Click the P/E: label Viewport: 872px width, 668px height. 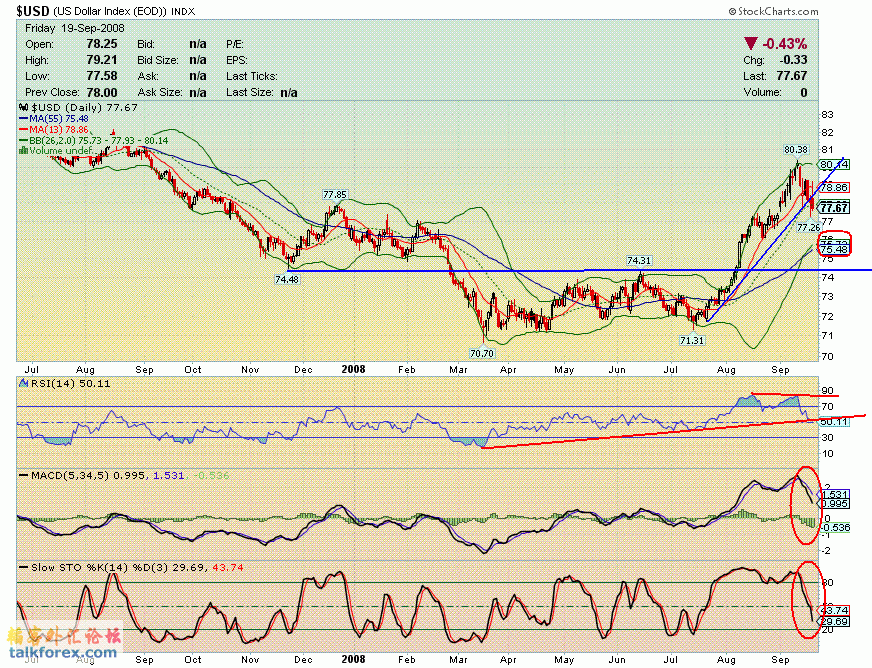[x=235, y=44]
